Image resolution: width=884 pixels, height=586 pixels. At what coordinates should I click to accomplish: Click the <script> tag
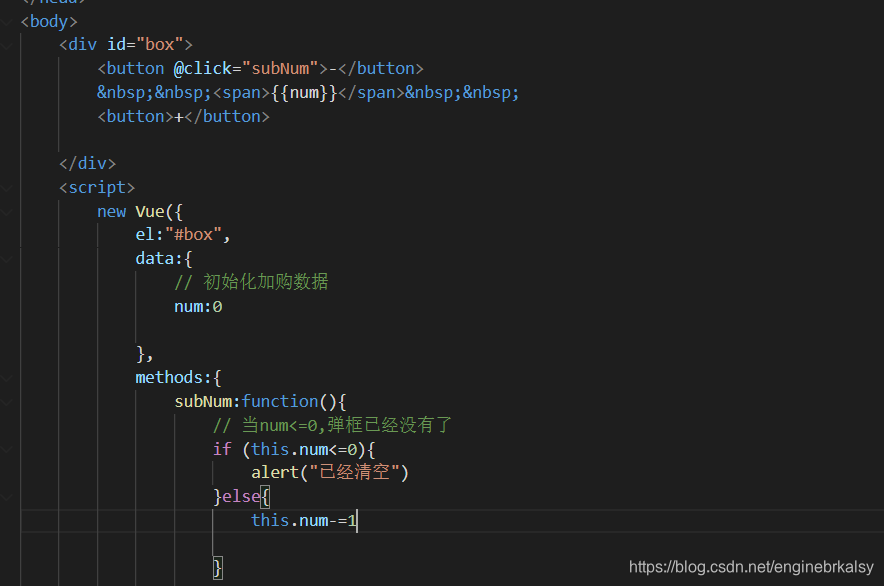click(x=97, y=187)
